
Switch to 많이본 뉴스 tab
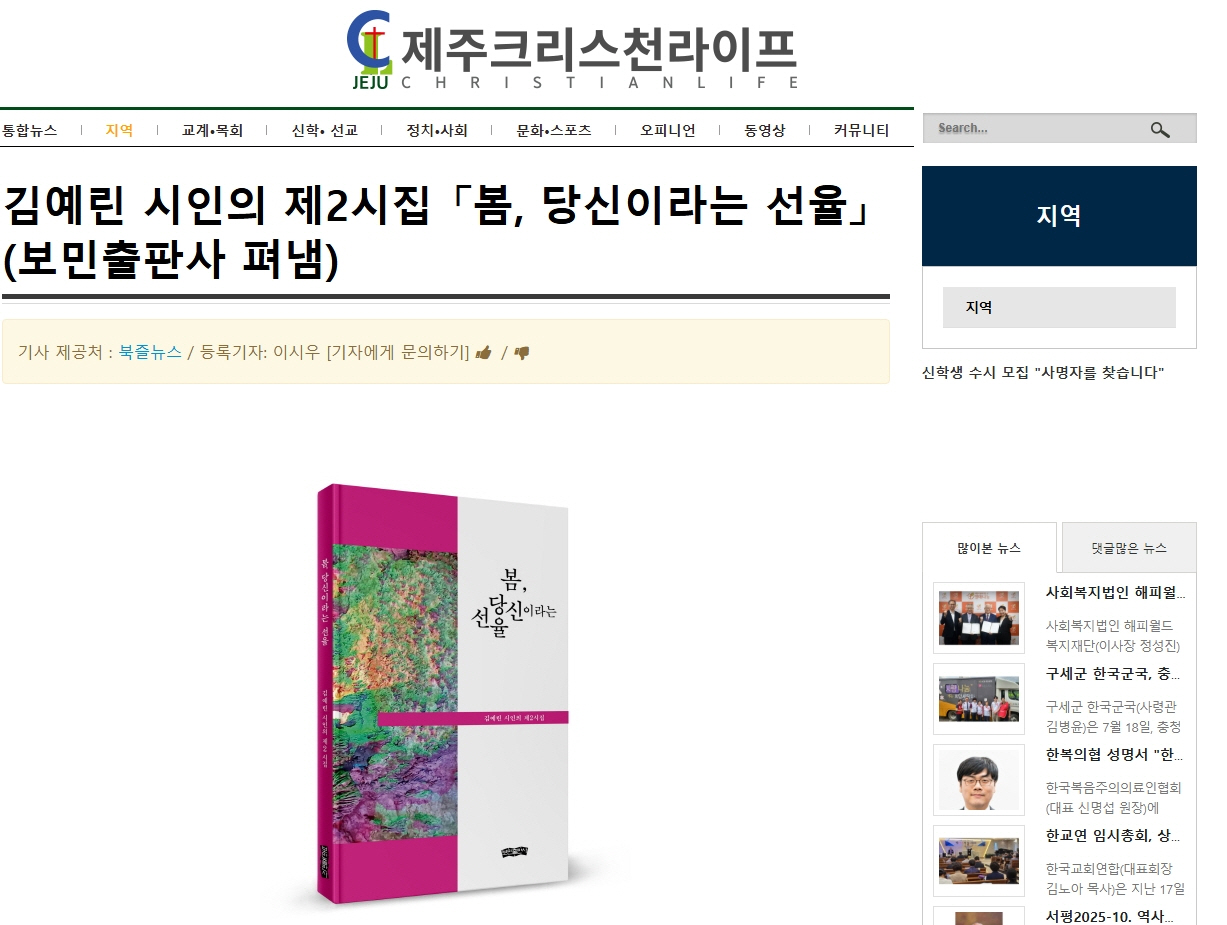coord(989,548)
